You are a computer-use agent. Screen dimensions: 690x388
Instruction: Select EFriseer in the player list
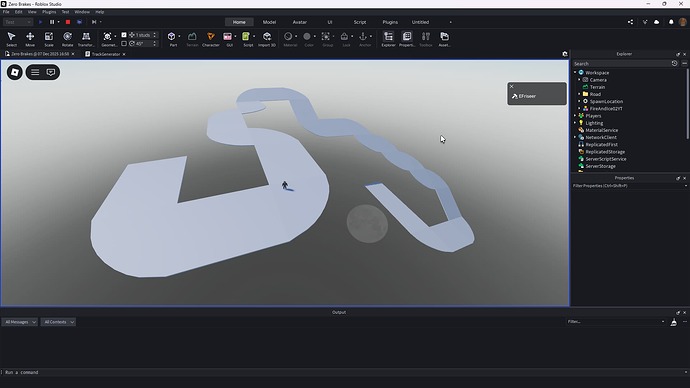click(527, 96)
